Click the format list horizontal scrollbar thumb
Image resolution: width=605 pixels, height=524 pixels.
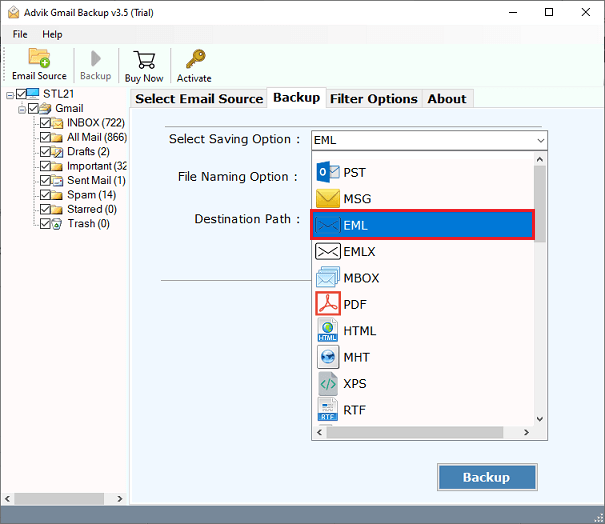pyautogui.click(x=415, y=433)
